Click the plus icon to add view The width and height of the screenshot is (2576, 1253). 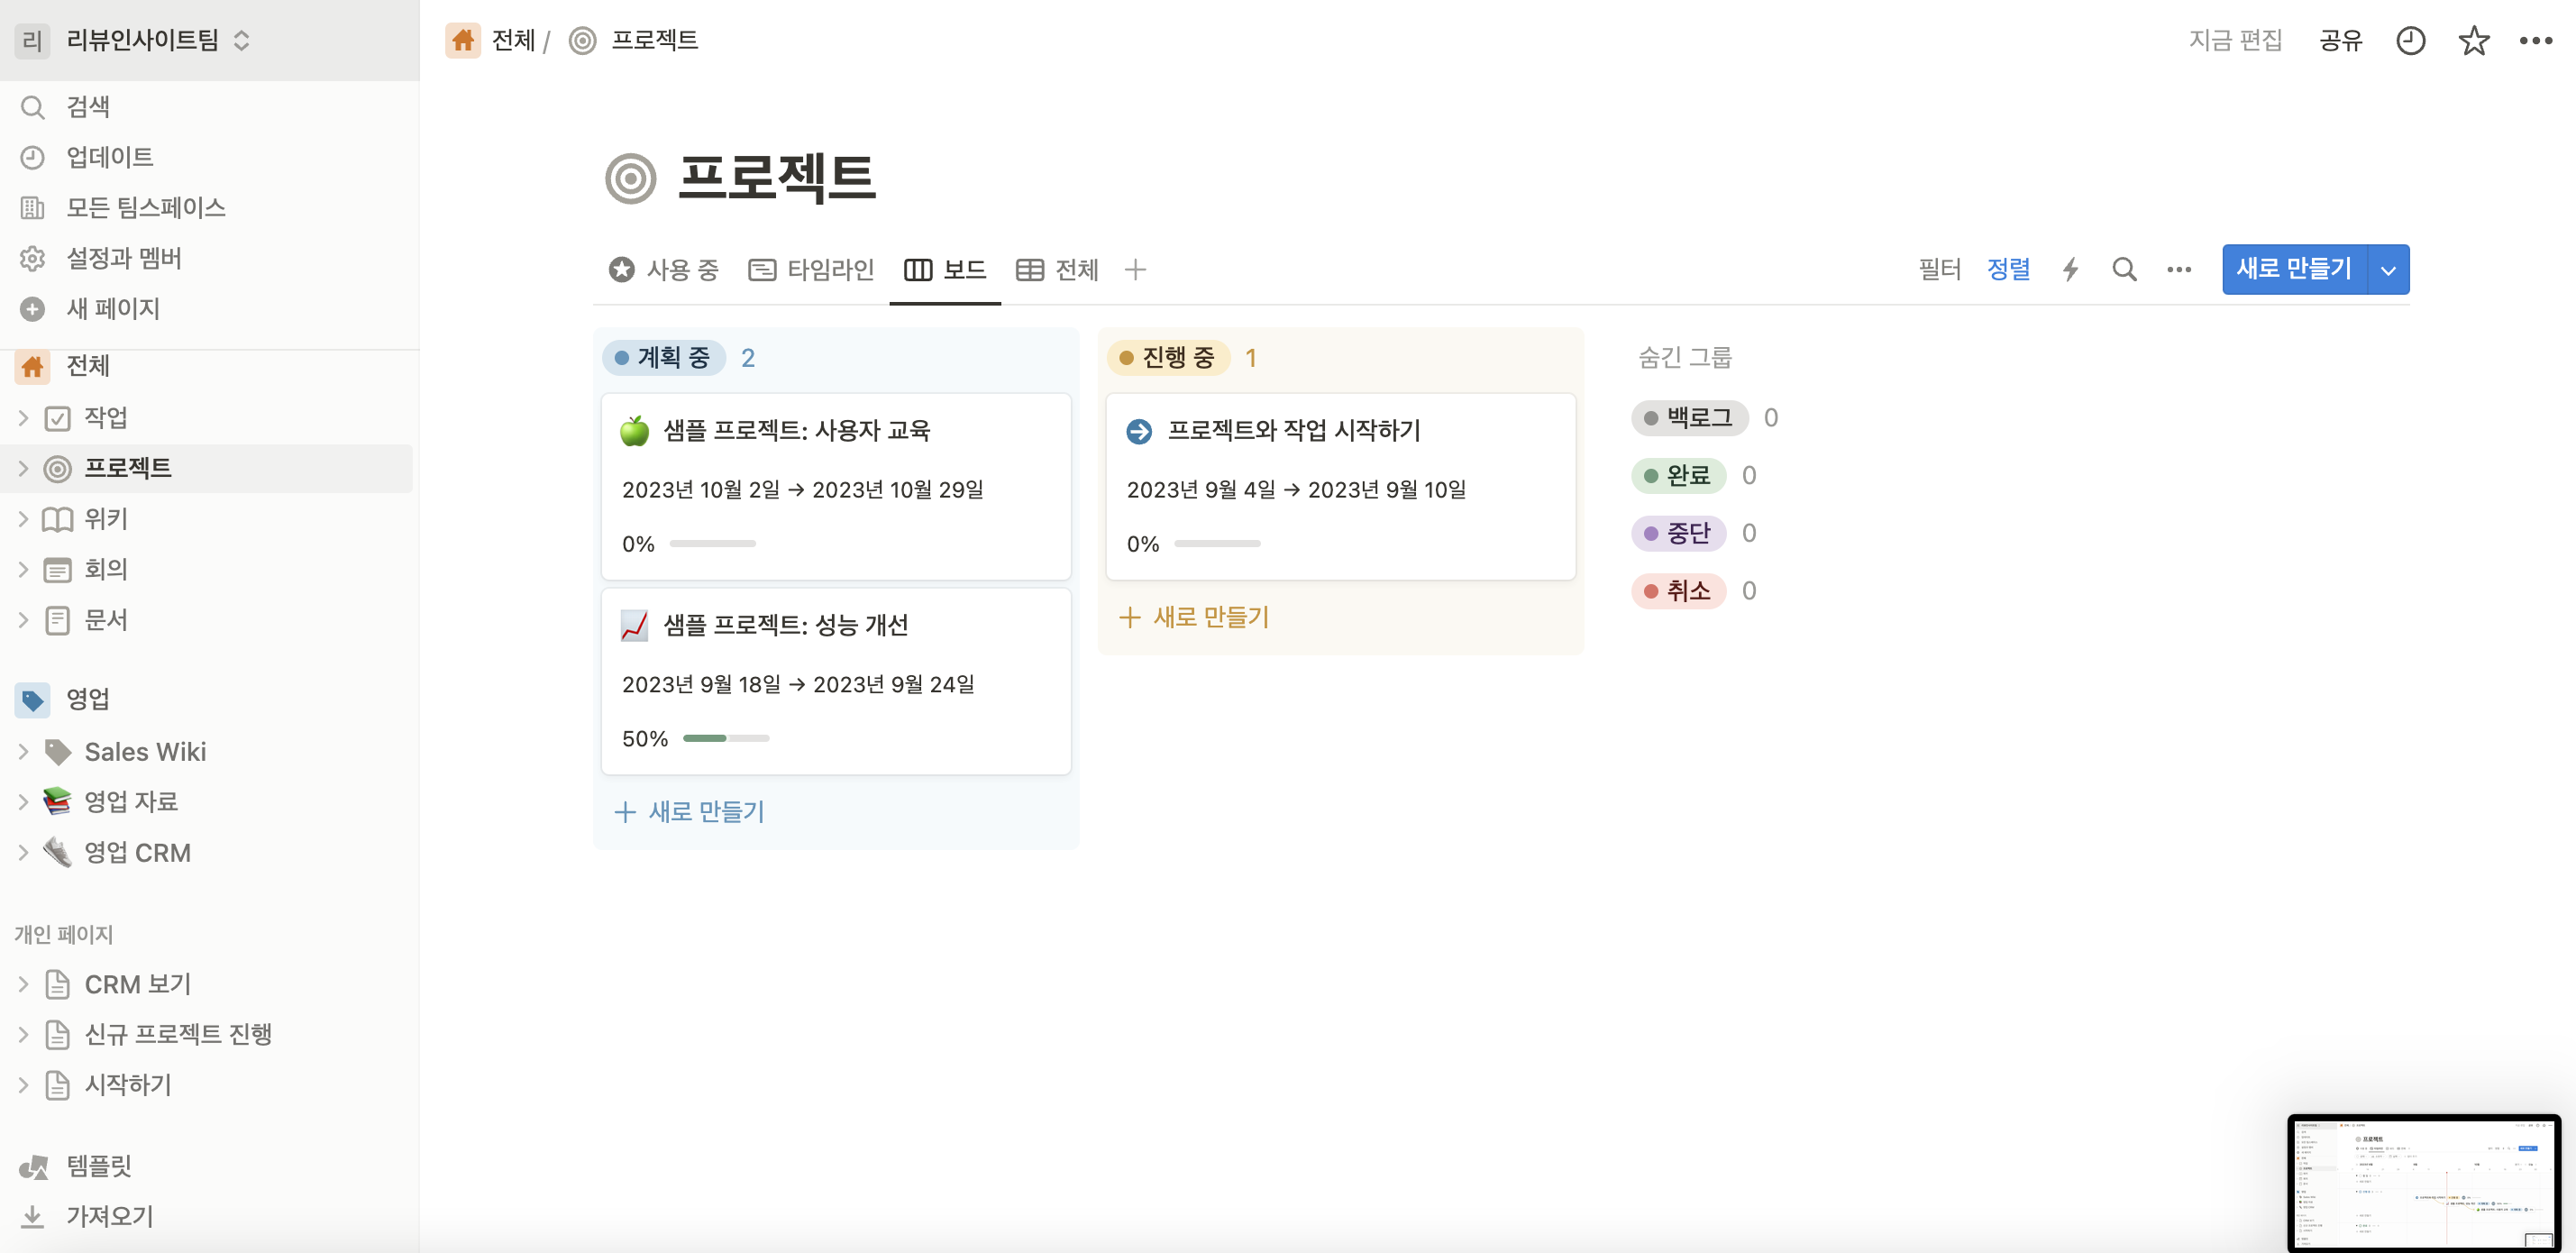point(1134,269)
